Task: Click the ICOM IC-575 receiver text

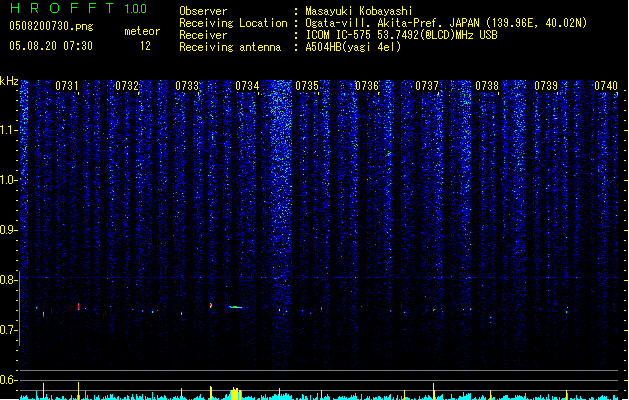Action: (x=401, y=35)
